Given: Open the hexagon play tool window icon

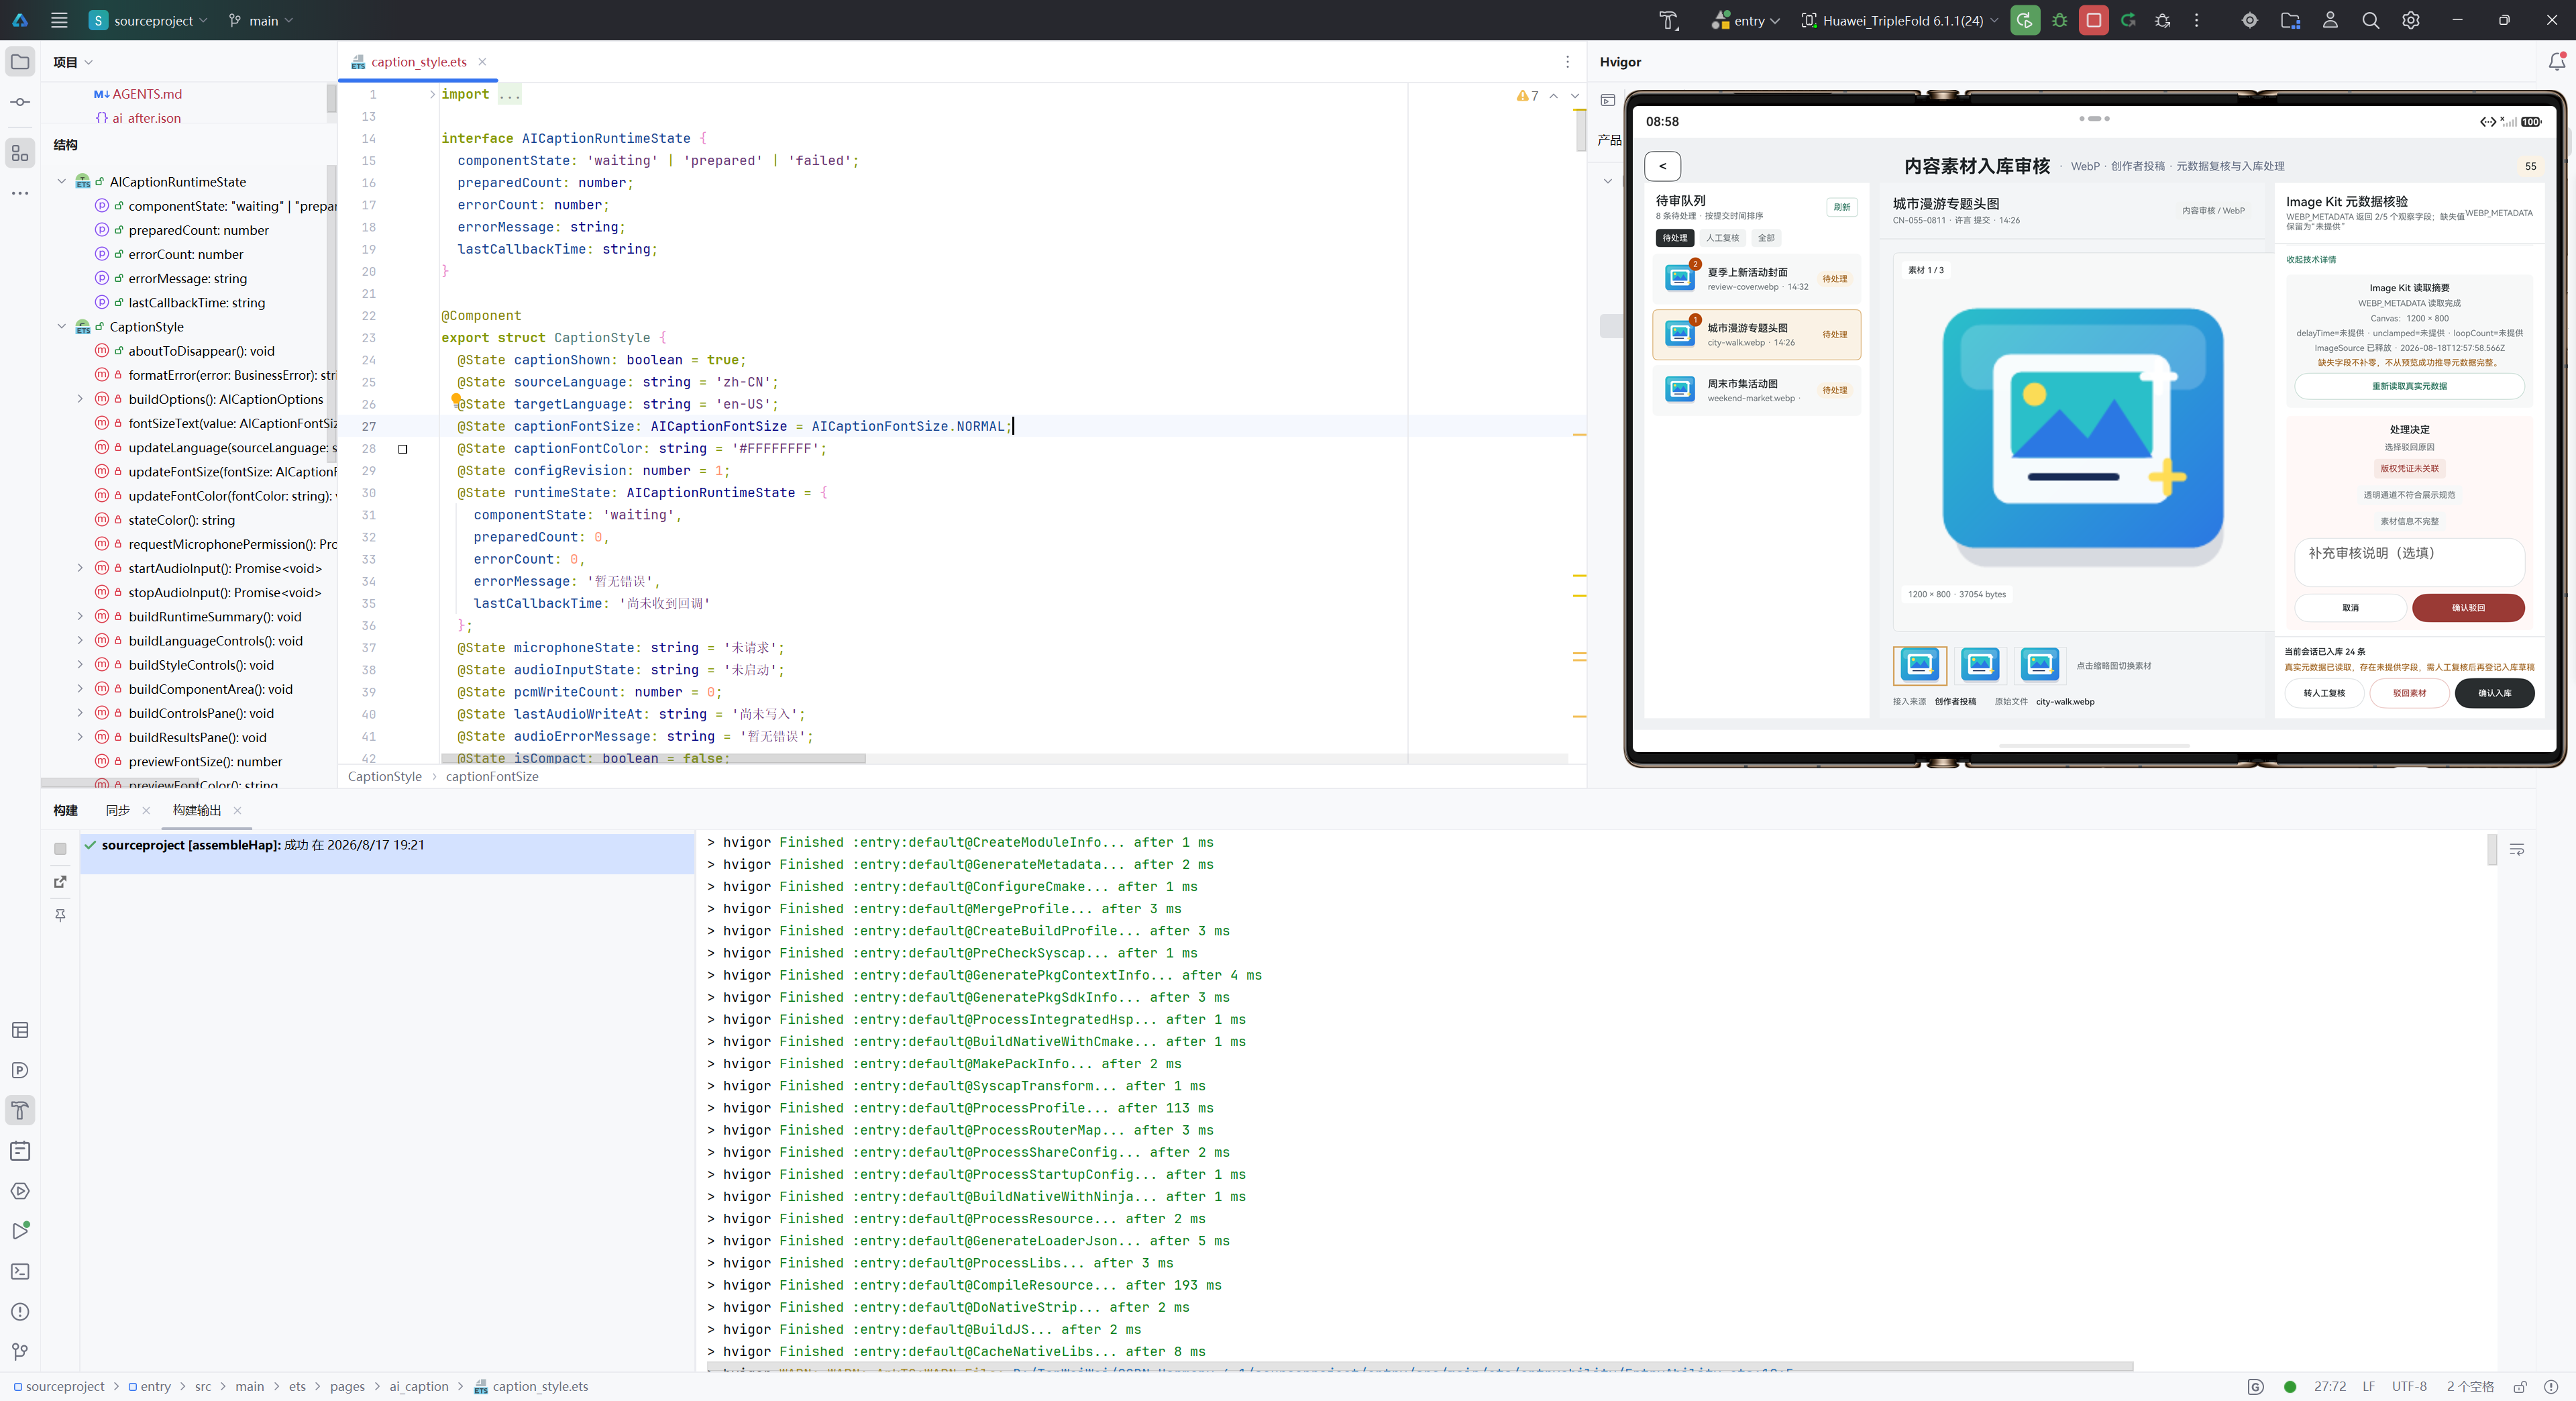Looking at the screenshot, I should (x=20, y=1191).
